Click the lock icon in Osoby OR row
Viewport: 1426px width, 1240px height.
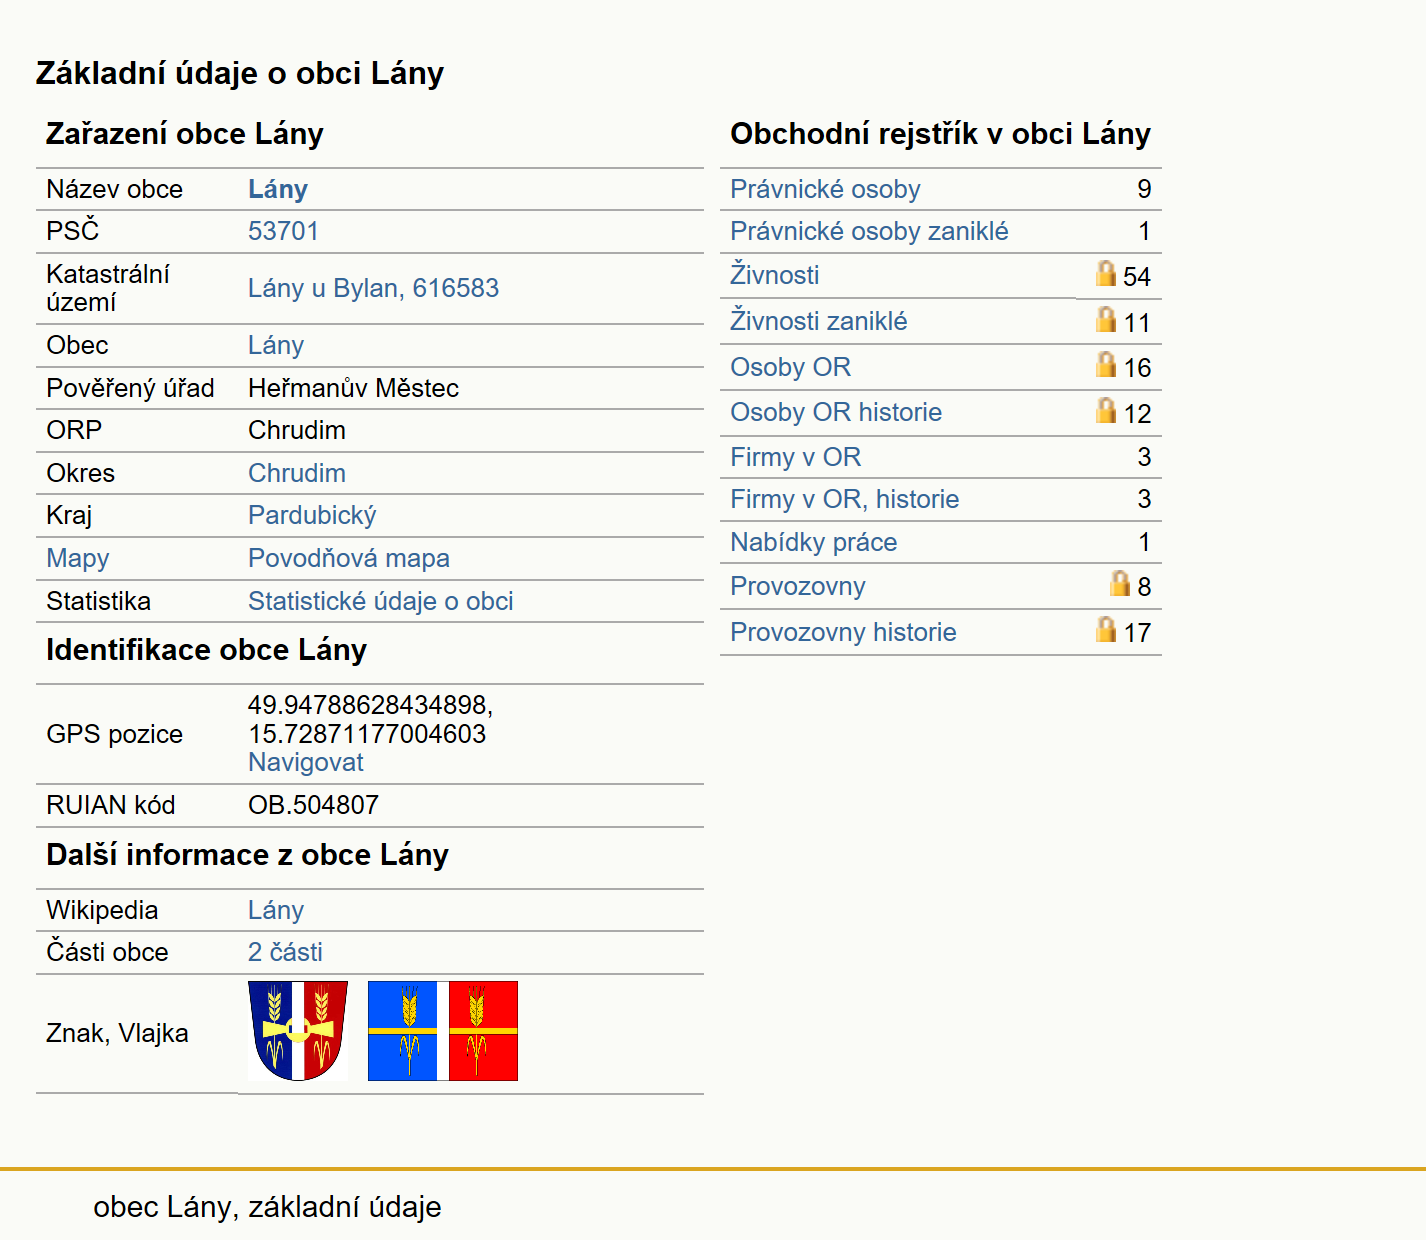point(1105,364)
